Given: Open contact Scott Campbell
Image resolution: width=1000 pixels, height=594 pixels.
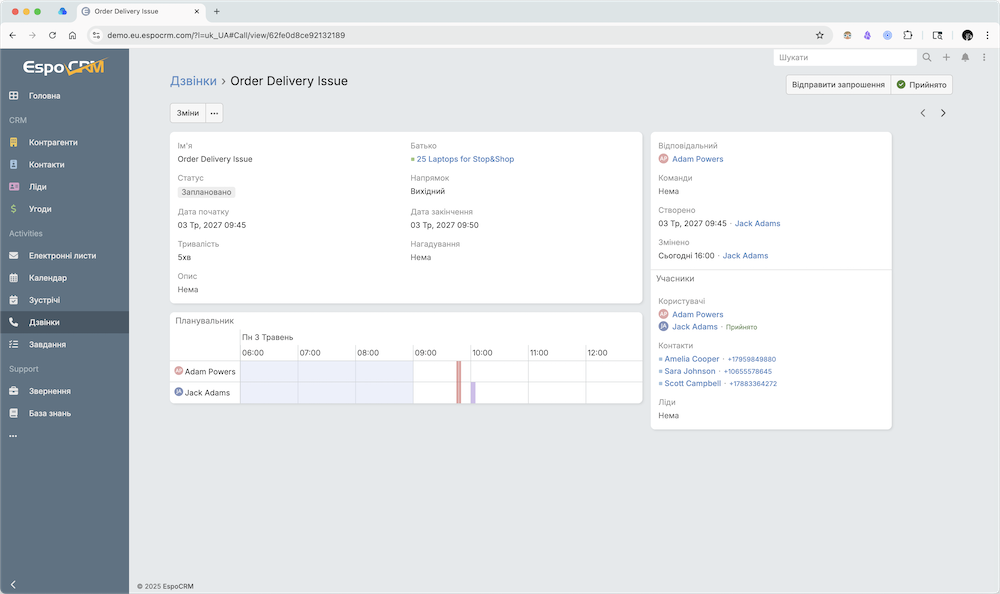Looking at the screenshot, I should [693, 383].
